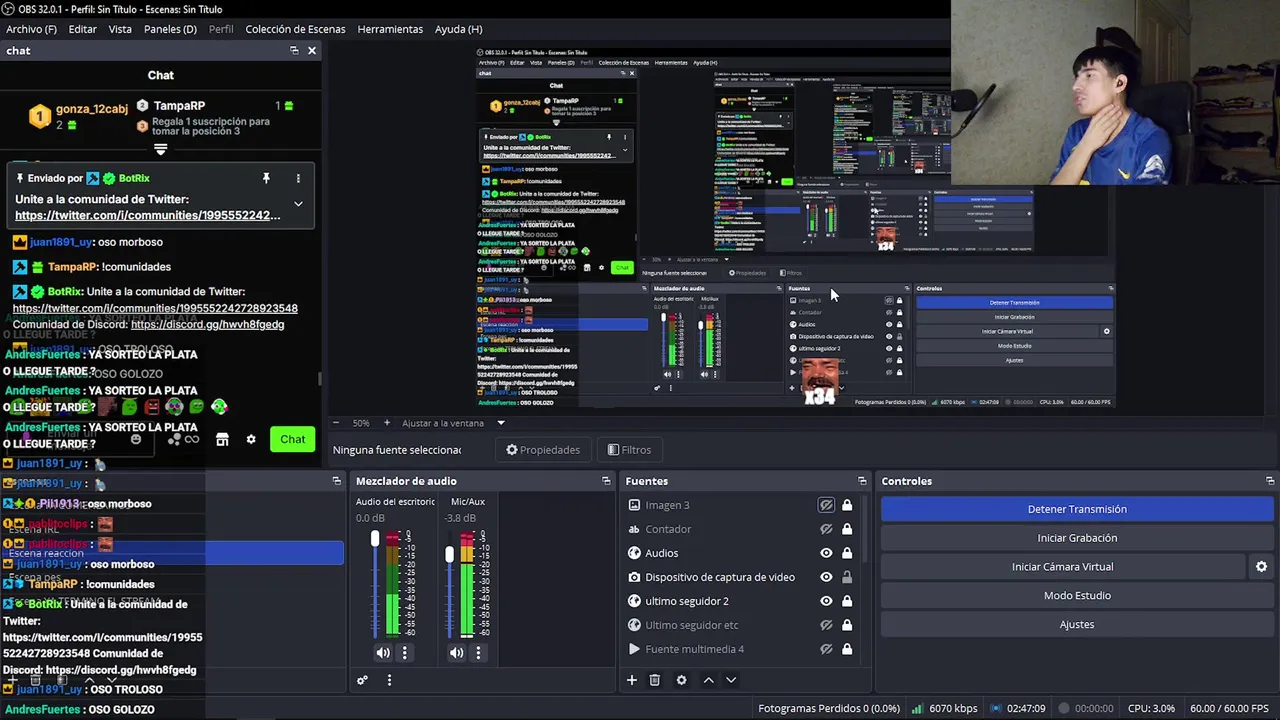The image size is (1280, 720).
Task: Hide Dispositivo de captura de video source
Action: (x=826, y=577)
